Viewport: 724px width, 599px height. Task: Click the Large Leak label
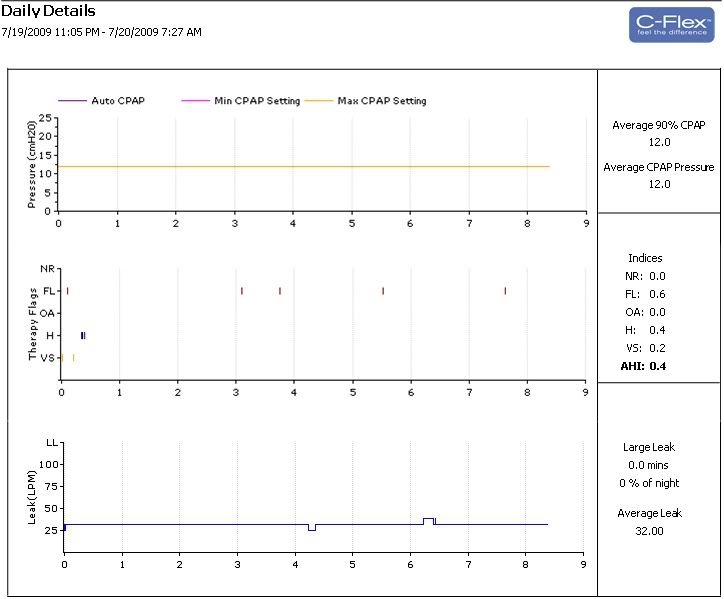pyautogui.click(x=649, y=447)
